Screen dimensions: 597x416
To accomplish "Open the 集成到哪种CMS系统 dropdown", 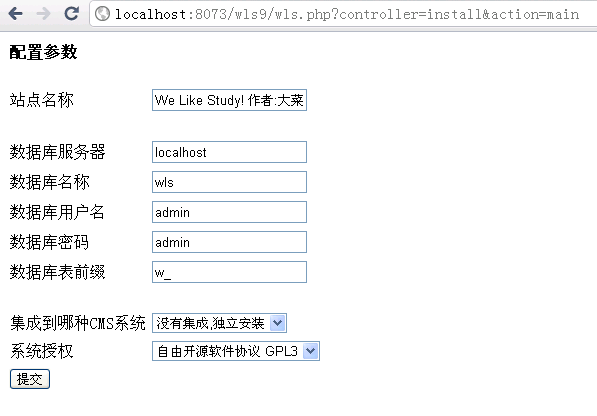I will pos(219,323).
